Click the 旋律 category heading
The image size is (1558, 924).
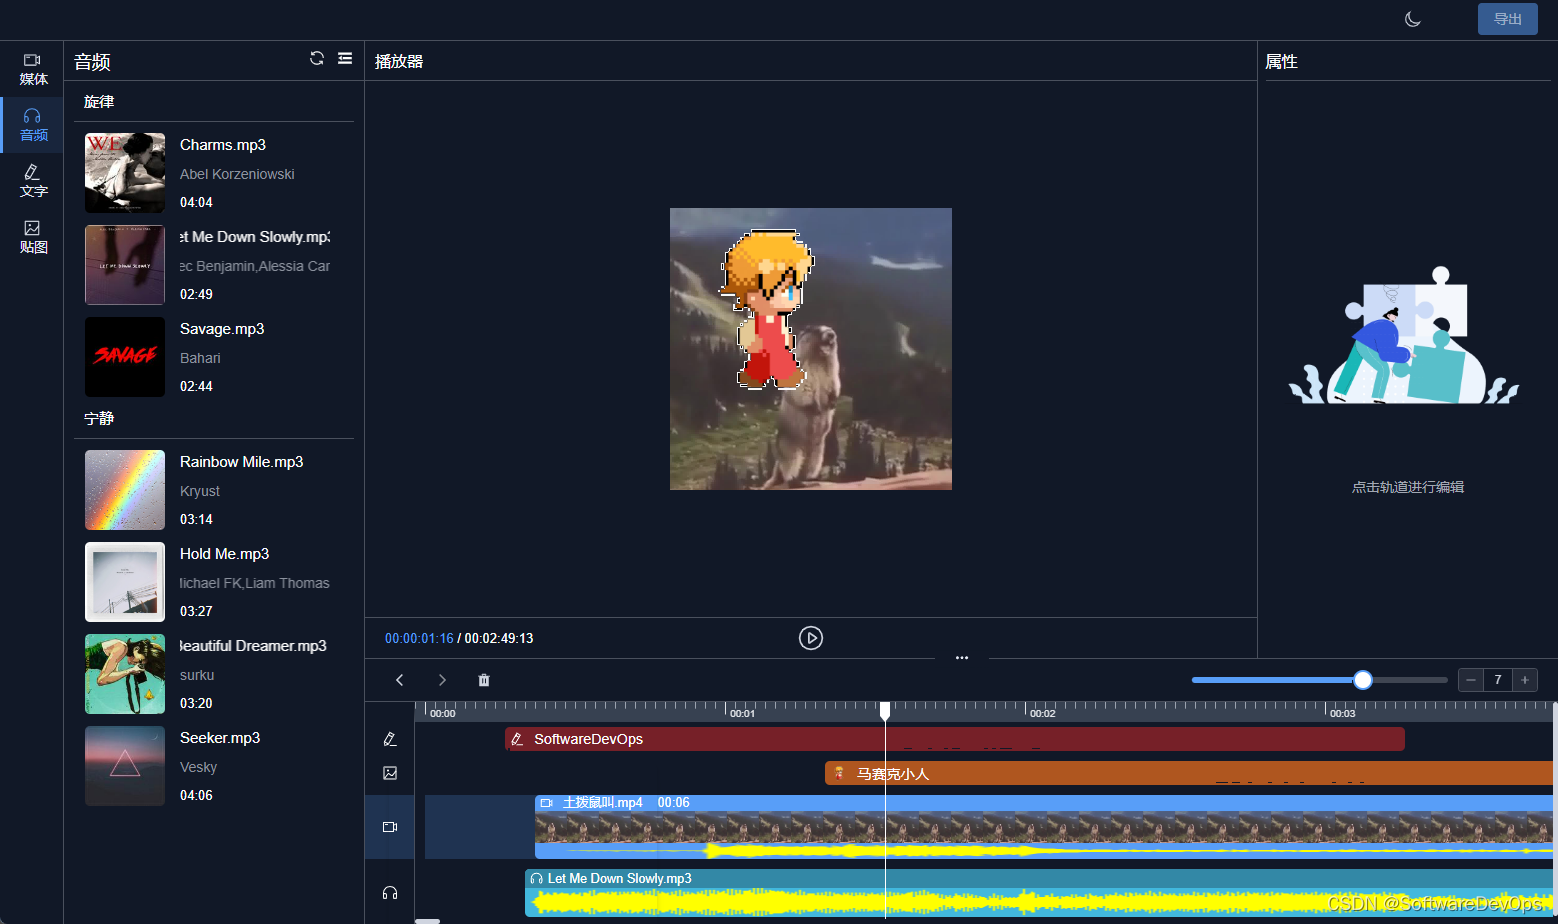tap(99, 102)
